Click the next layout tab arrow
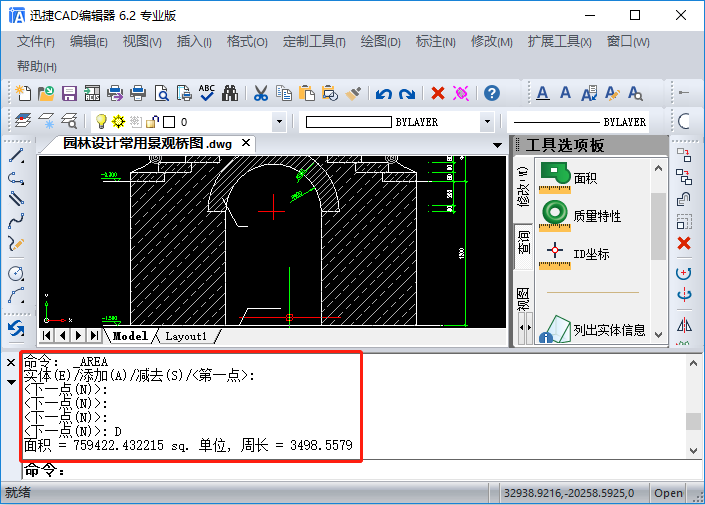Image resolution: width=705 pixels, height=505 pixels. click(78, 335)
